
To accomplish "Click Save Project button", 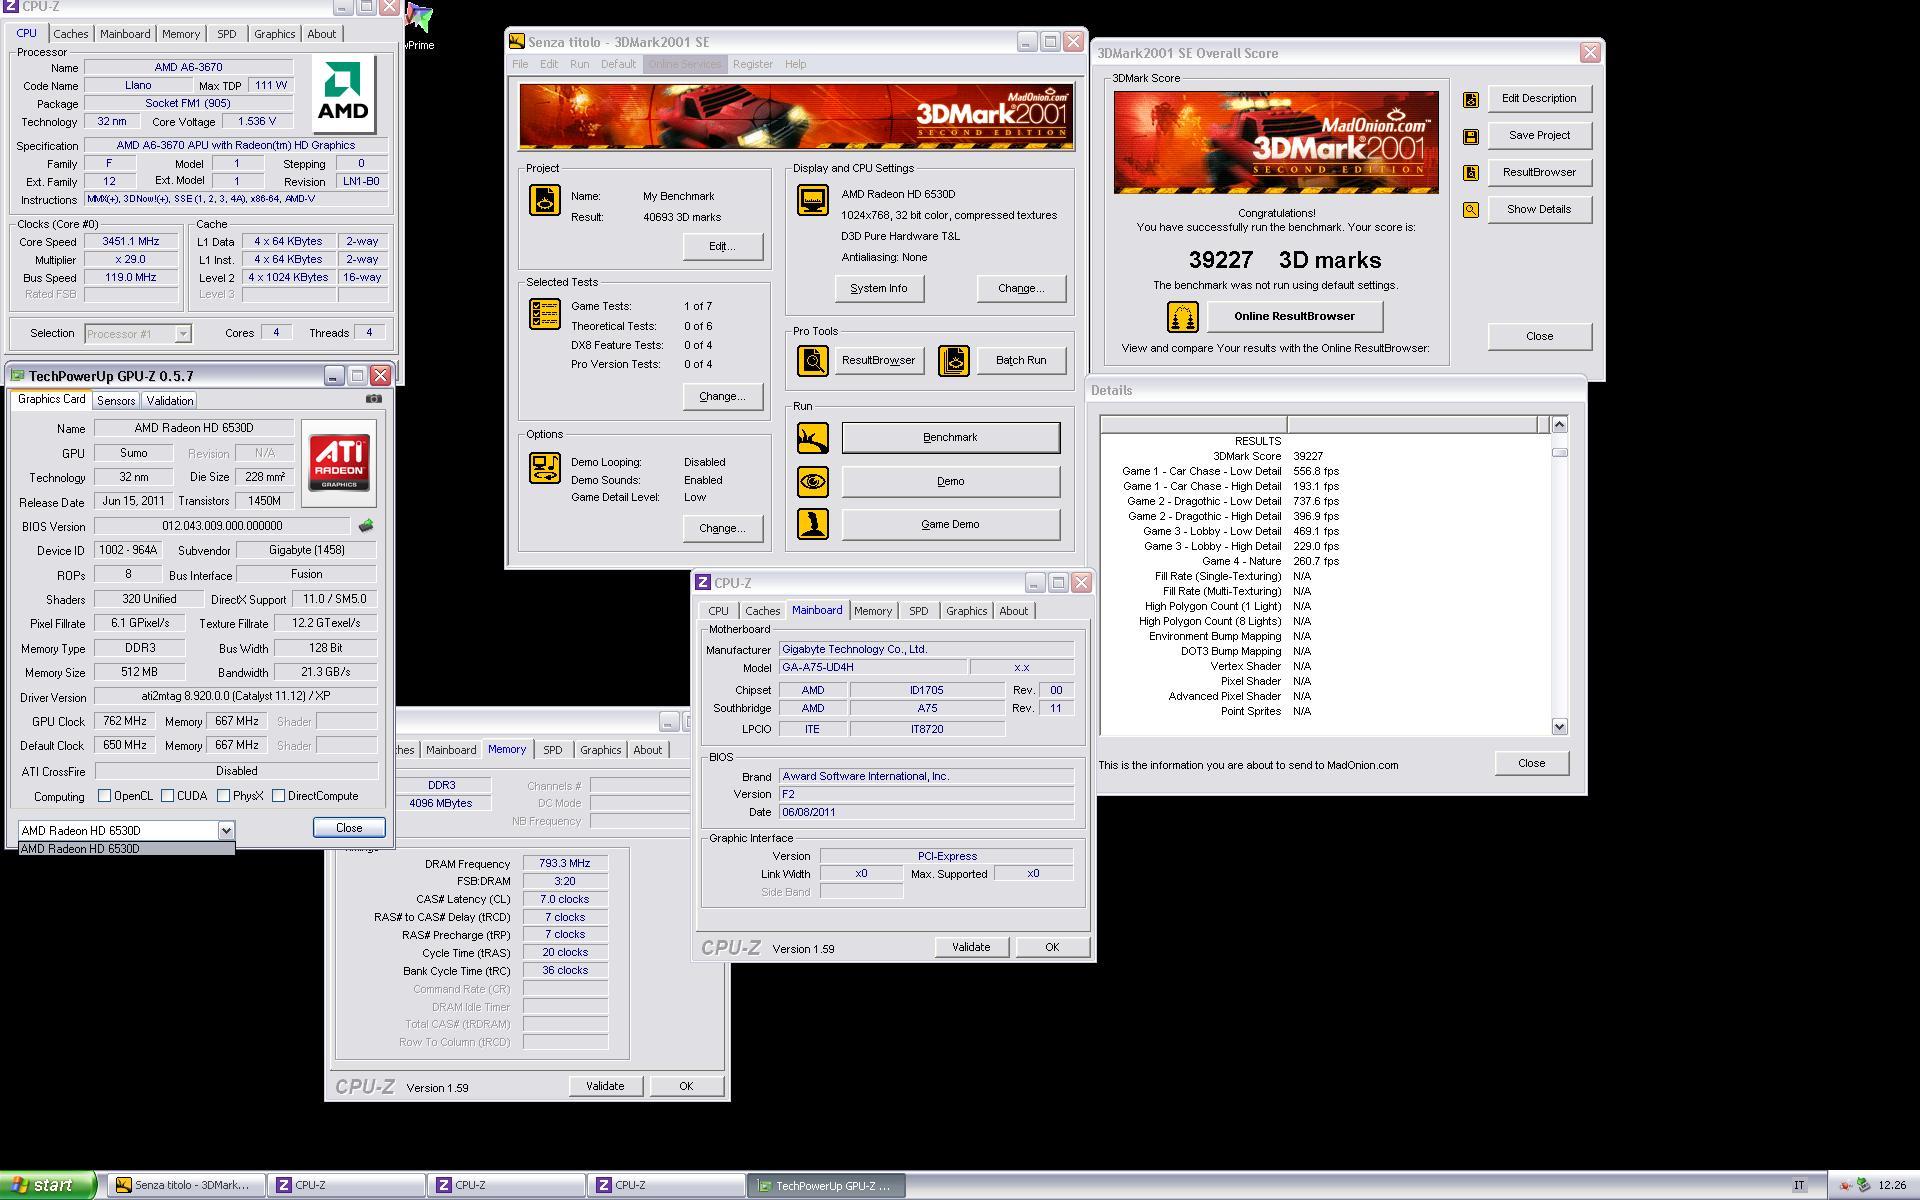I will [1539, 135].
